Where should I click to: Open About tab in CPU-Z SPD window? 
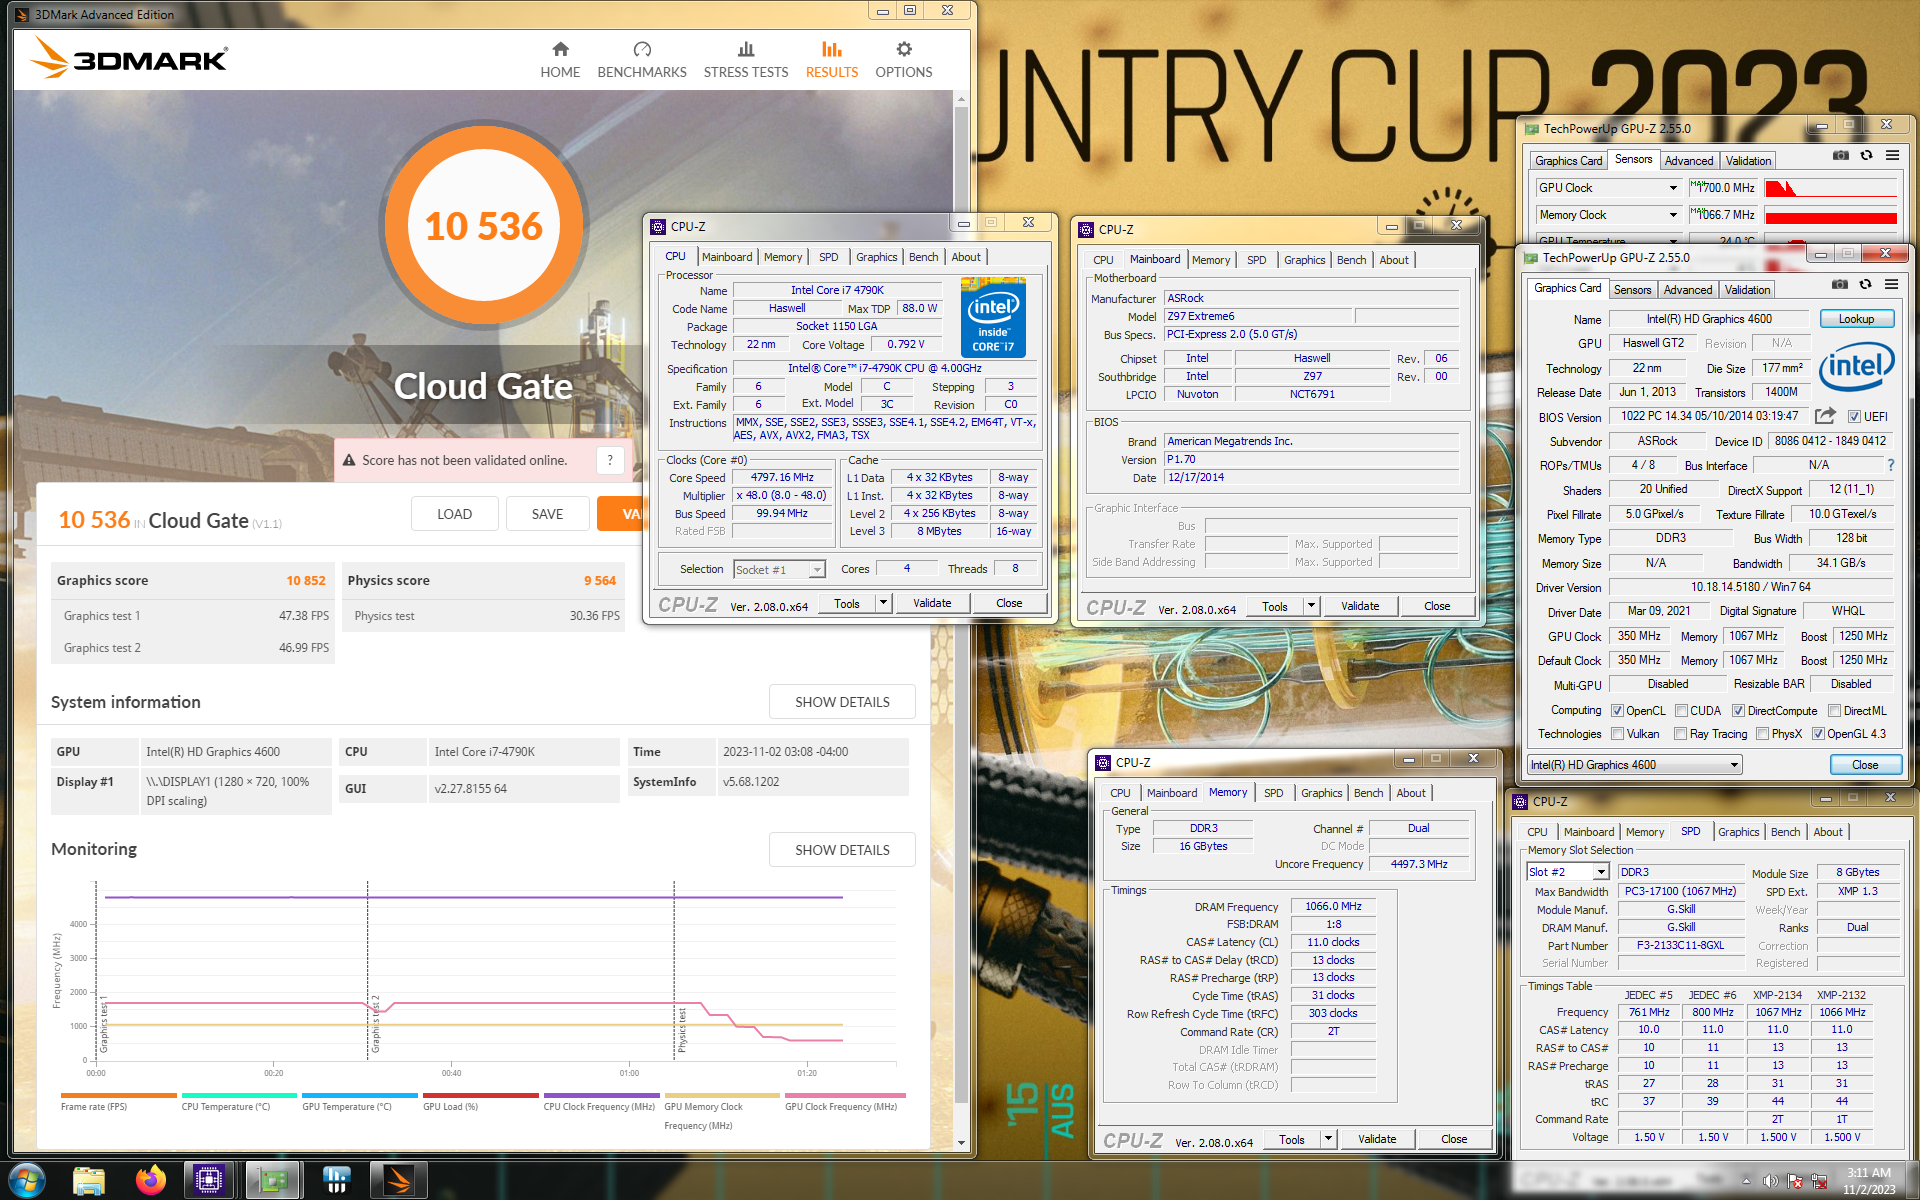(x=1827, y=832)
